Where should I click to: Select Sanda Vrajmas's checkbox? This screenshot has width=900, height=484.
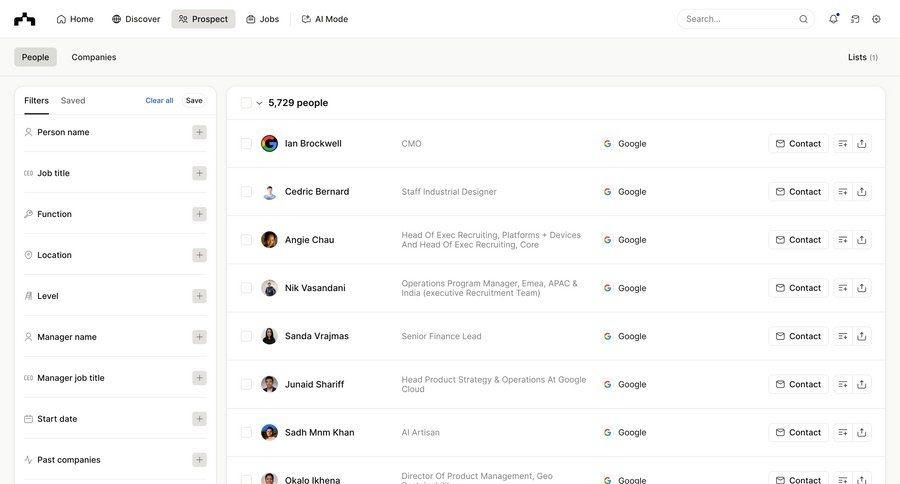pos(246,336)
